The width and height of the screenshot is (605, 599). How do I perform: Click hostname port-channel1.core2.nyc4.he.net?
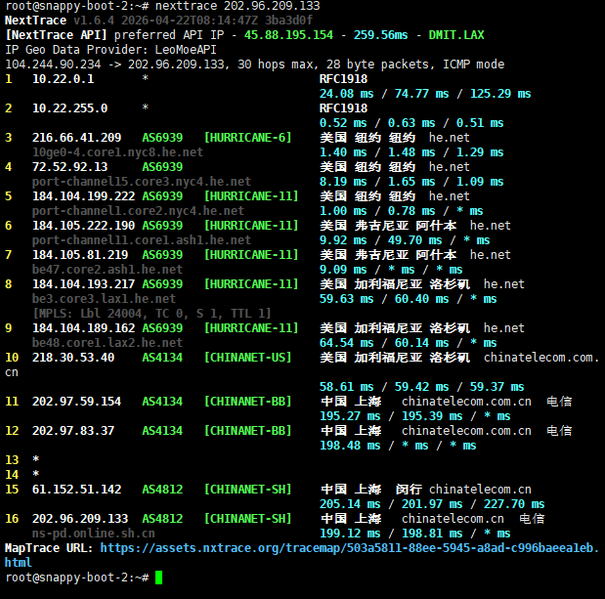[x=138, y=211]
